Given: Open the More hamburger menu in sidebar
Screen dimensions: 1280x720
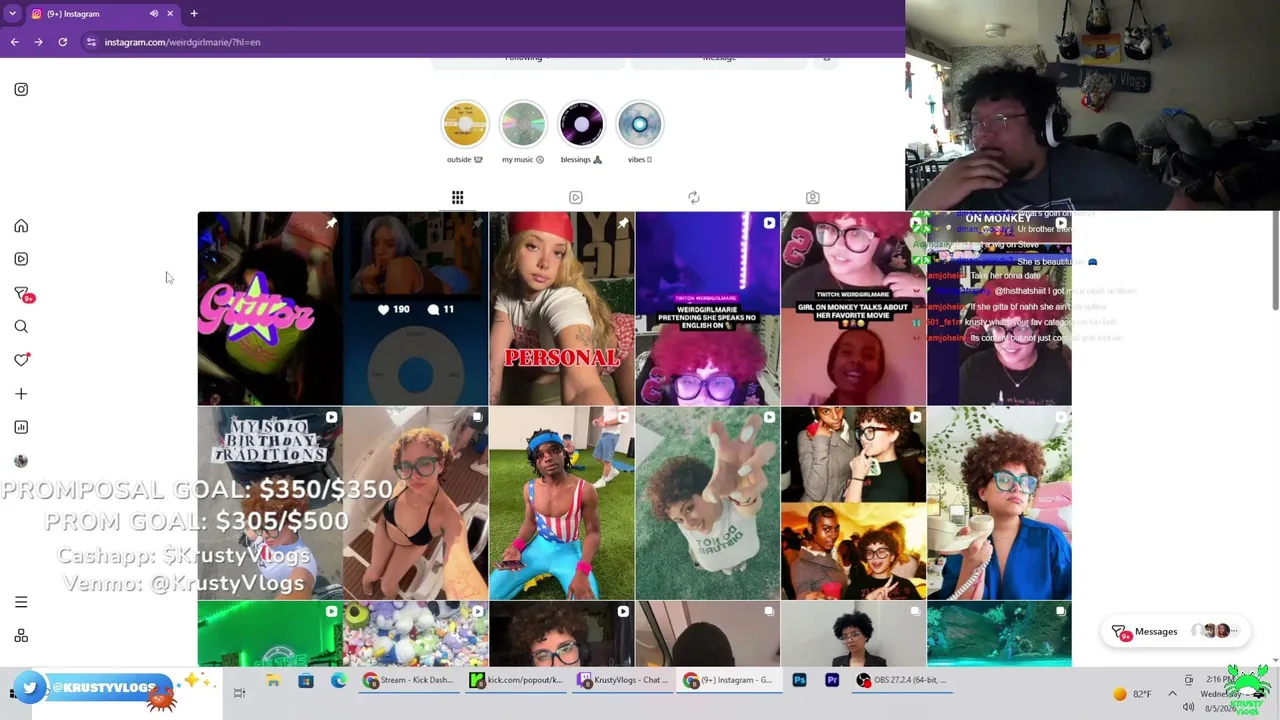Looking at the screenshot, I should [x=21, y=602].
